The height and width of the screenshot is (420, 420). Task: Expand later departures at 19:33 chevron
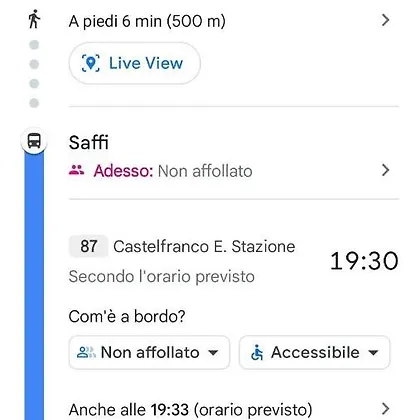click(385, 409)
